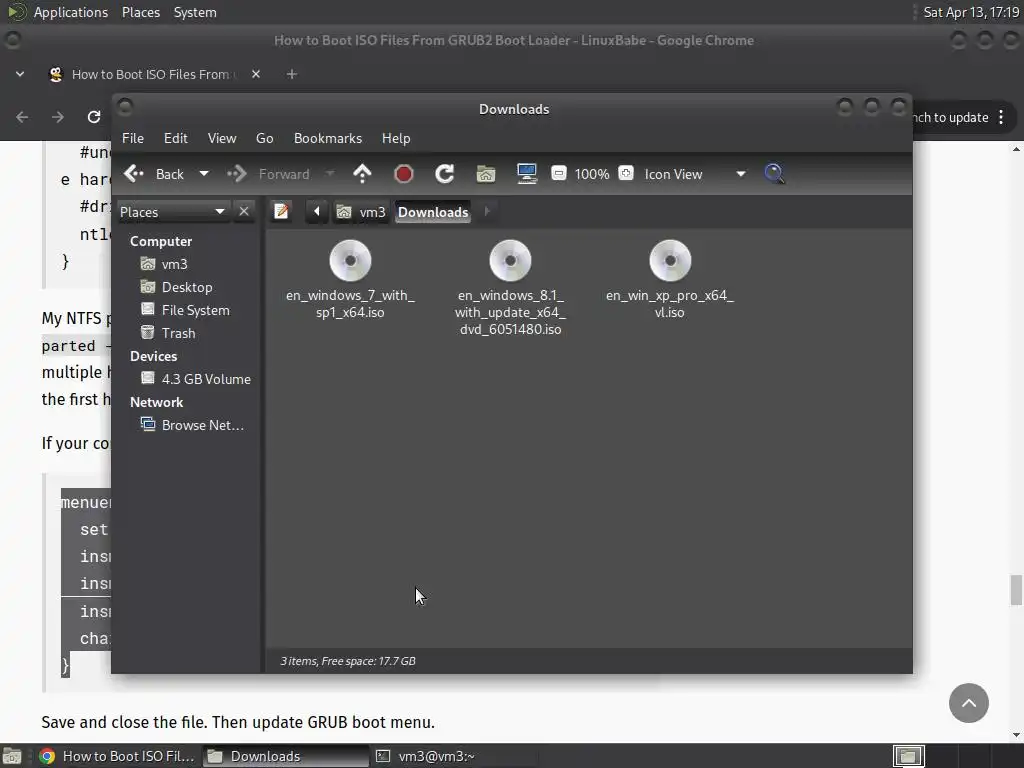Select en_win_xp_pro_x64_vl.iso file icon
This screenshot has width=1024, height=768.
pos(670,261)
